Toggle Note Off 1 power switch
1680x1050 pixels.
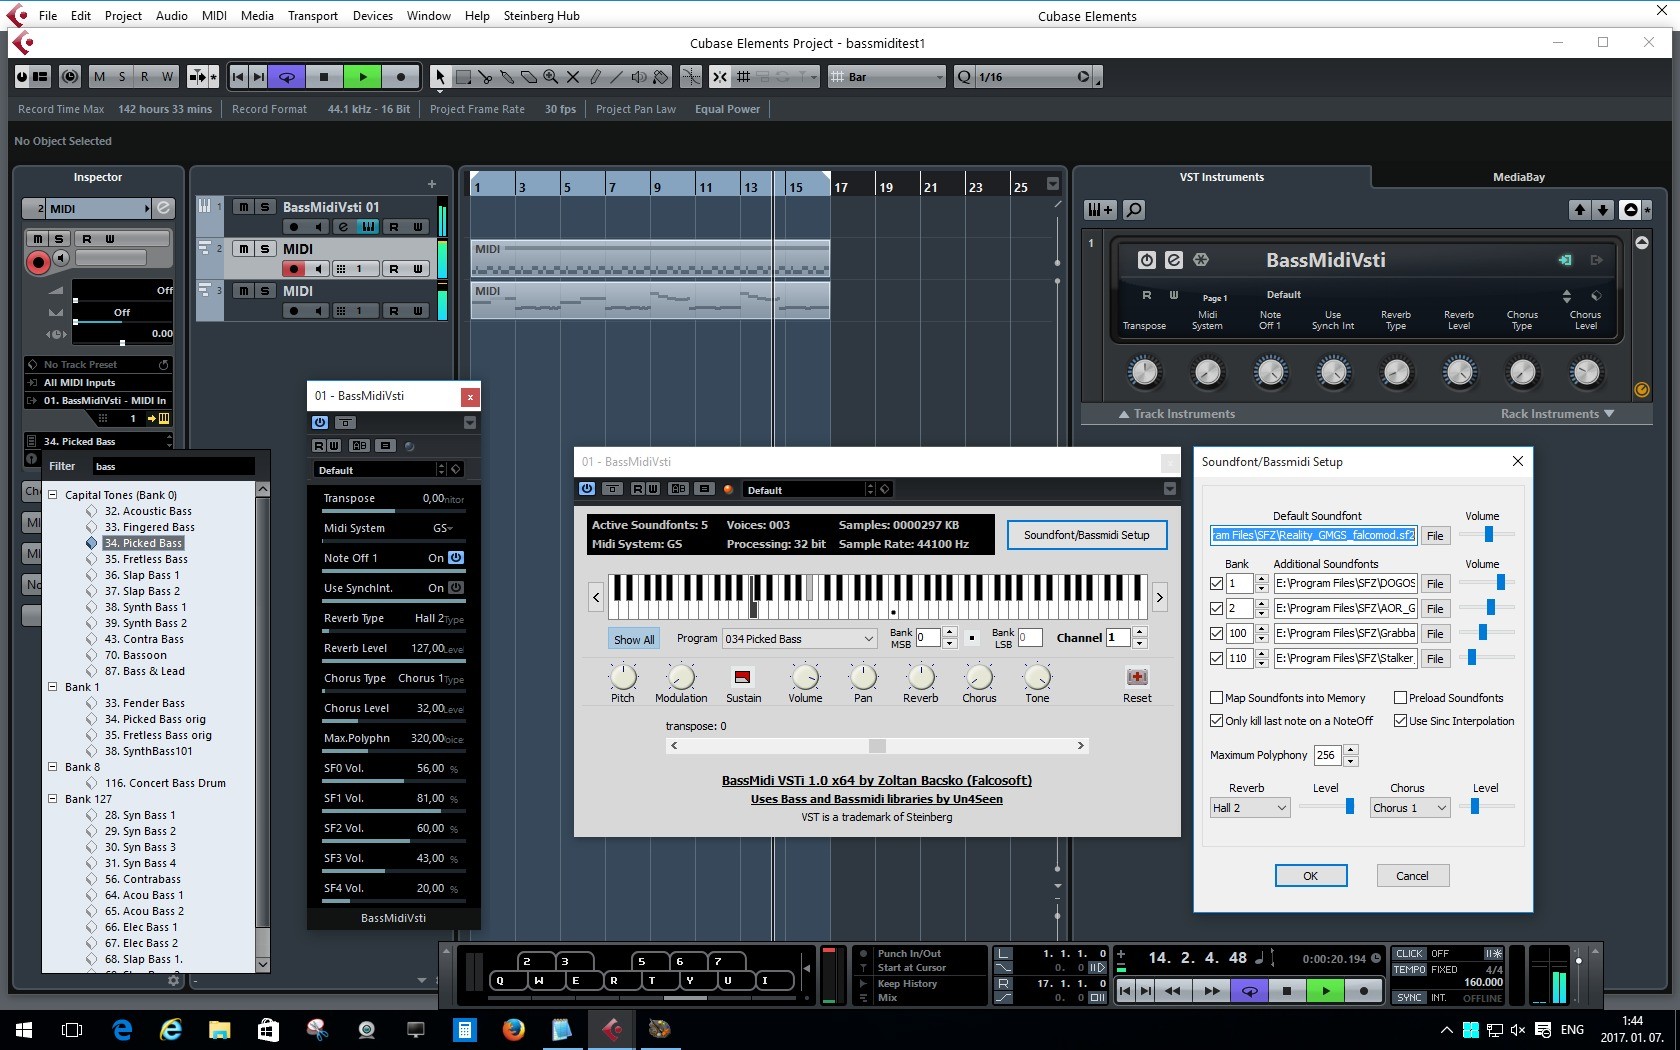(456, 558)
